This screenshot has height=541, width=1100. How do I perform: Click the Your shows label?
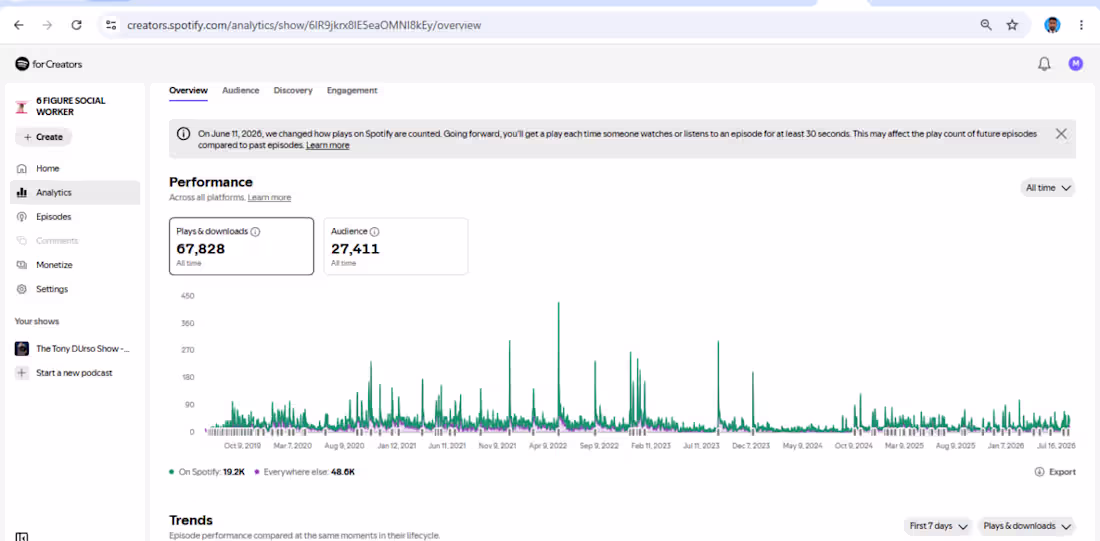(37, 321)
